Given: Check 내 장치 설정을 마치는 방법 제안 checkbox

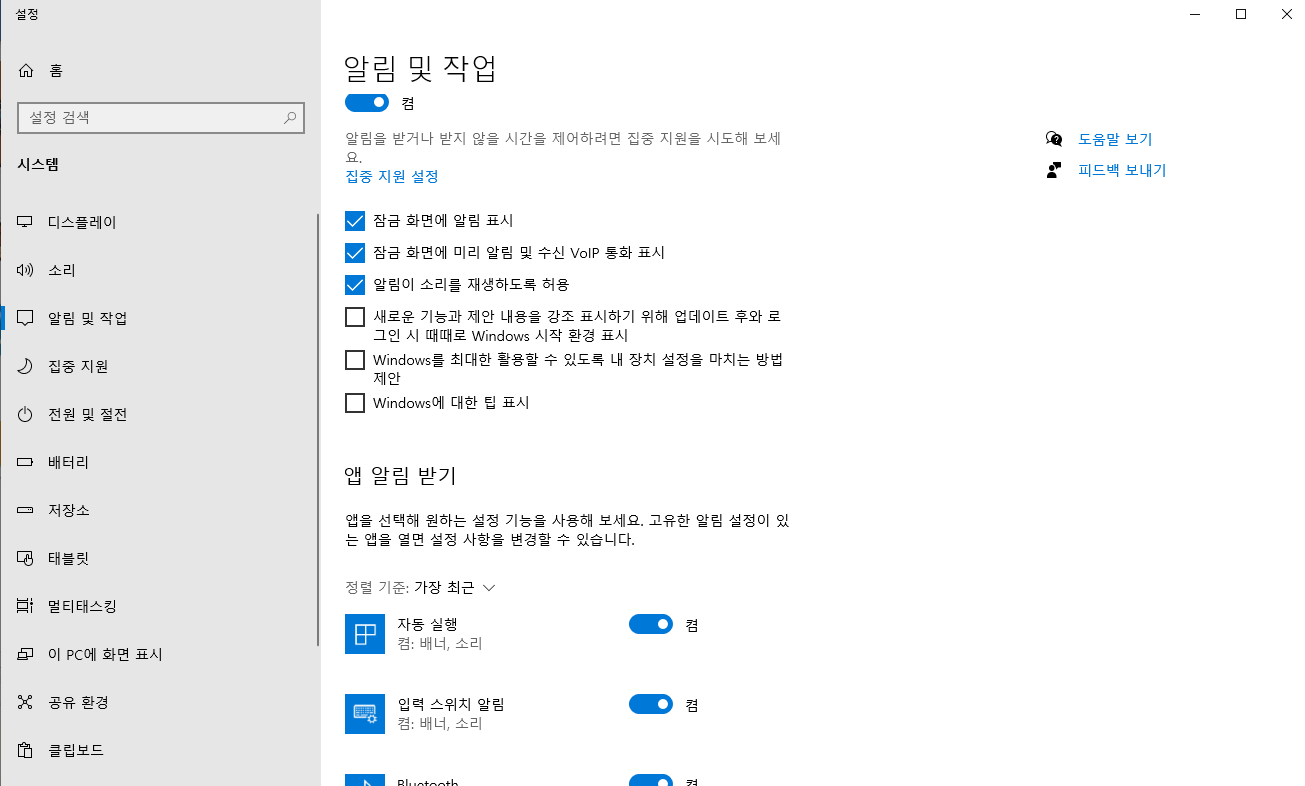Looking at the screenshot, I should 355,360.
